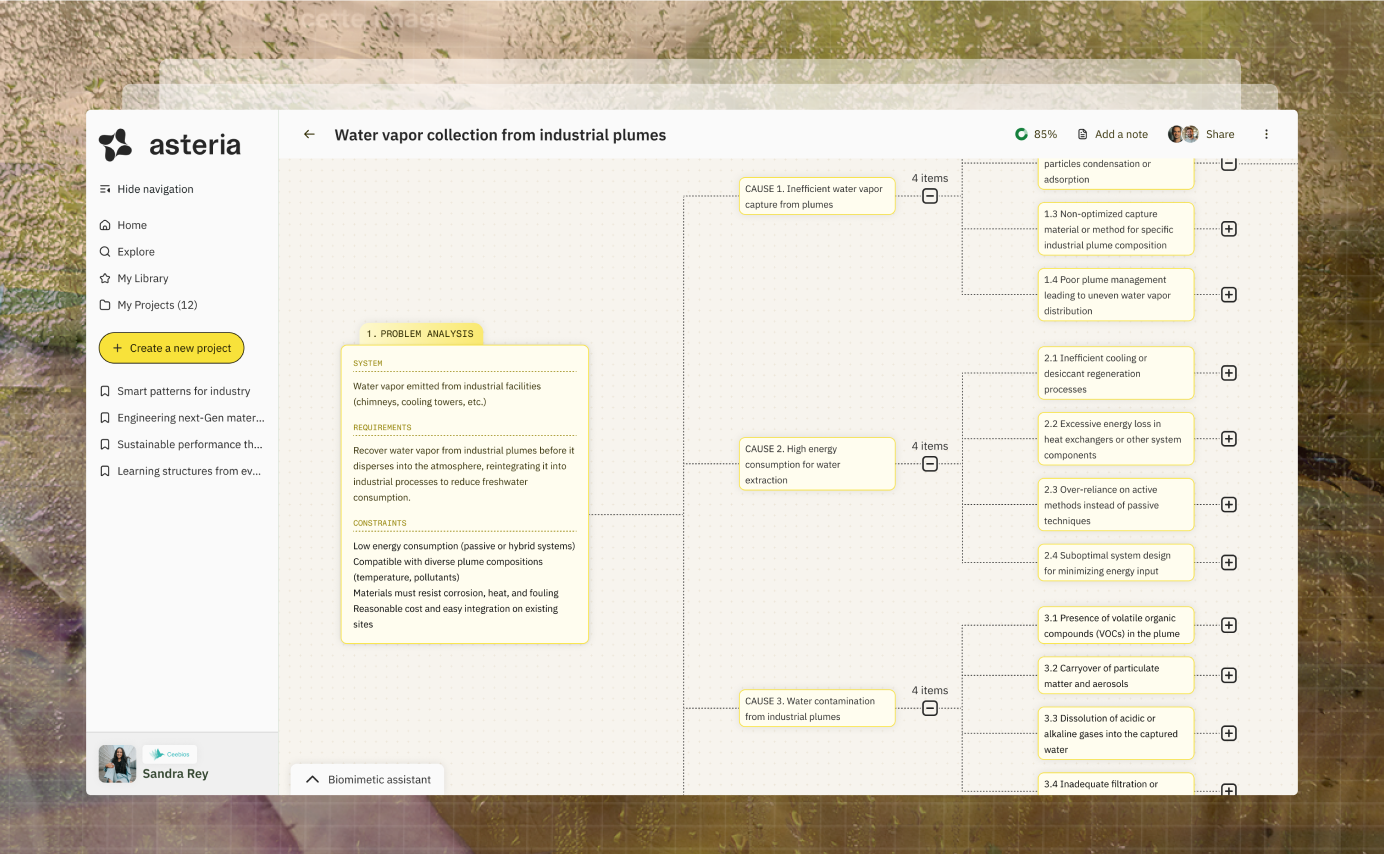Click bookmark icon beside Smart patterns
This screenshot has width=1384, height=854.
coord(105,391)
